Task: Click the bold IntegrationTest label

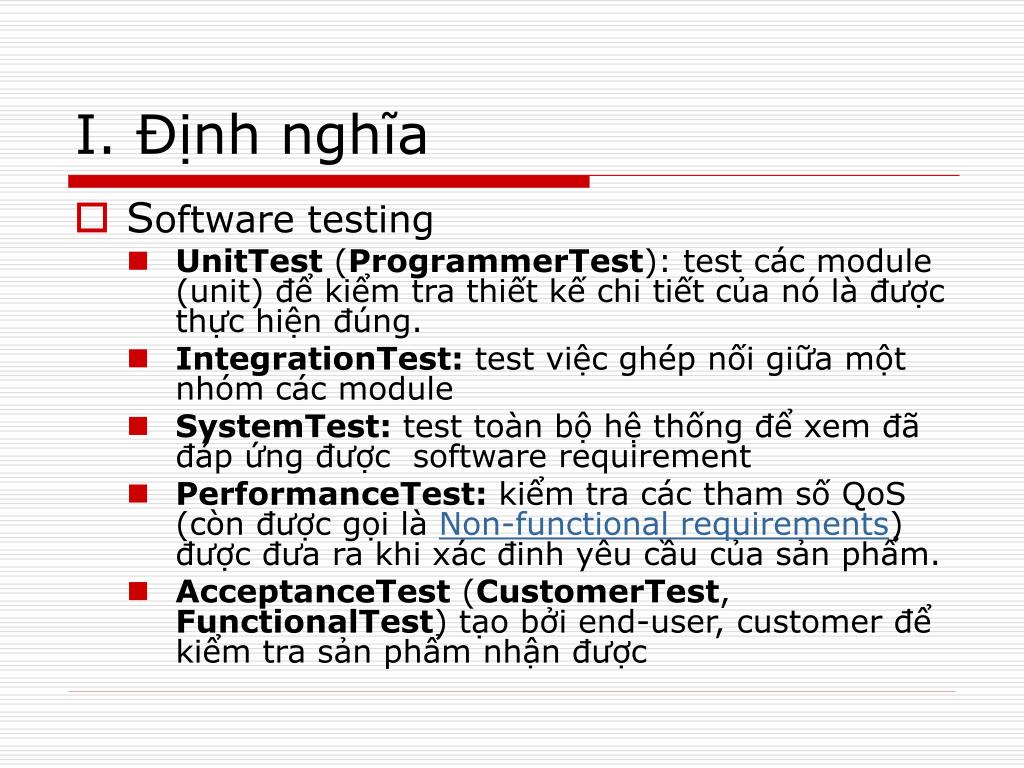Action: [319, 360]
